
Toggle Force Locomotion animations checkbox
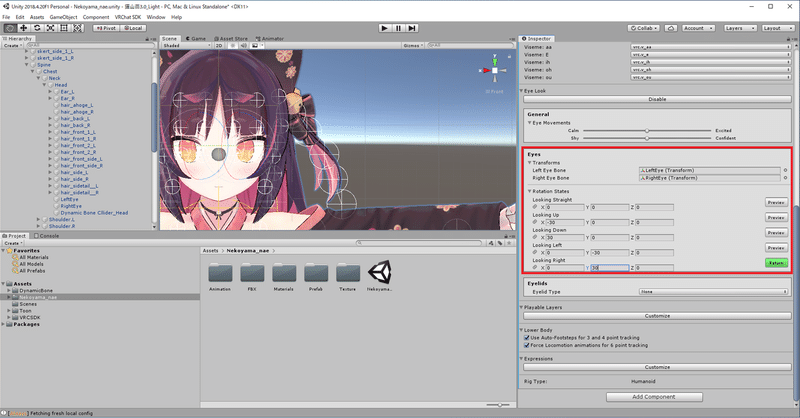527,346
